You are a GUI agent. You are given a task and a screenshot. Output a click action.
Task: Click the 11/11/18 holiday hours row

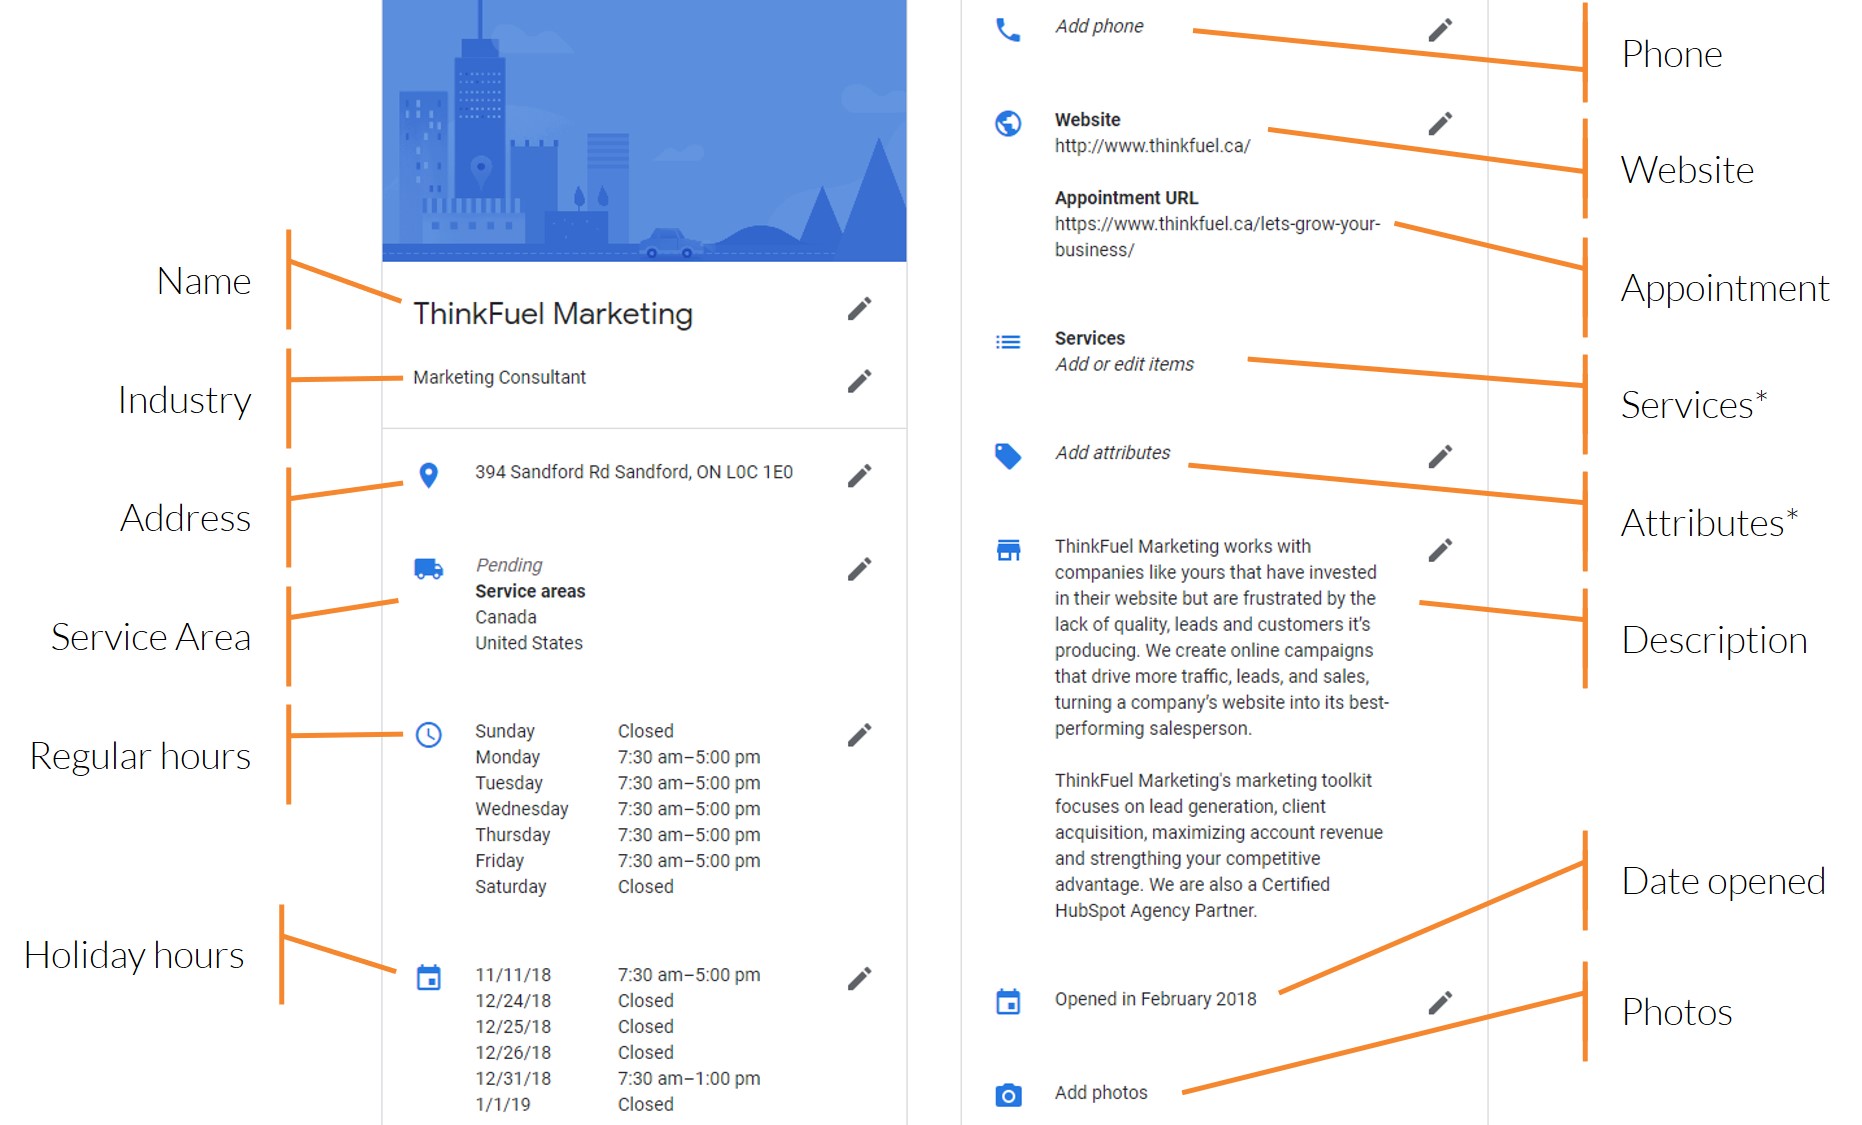click(x=617, y=975)
